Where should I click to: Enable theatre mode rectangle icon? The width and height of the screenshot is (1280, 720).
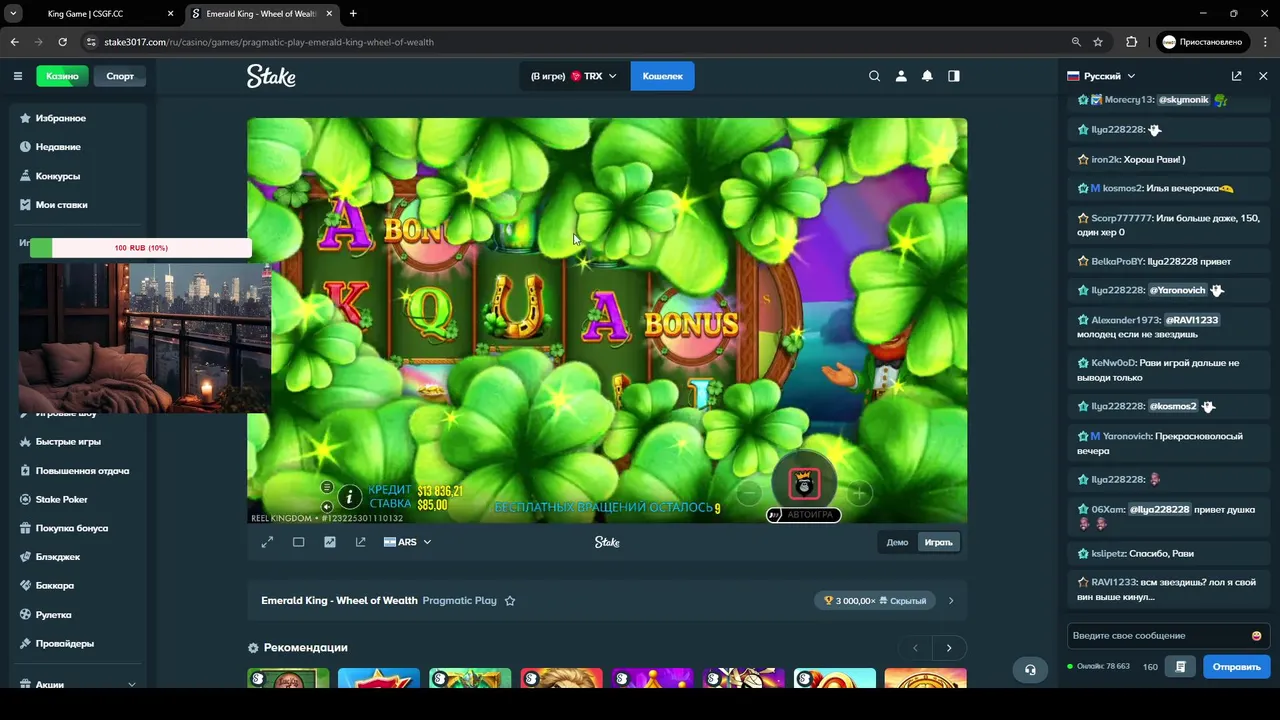point(298,542)
